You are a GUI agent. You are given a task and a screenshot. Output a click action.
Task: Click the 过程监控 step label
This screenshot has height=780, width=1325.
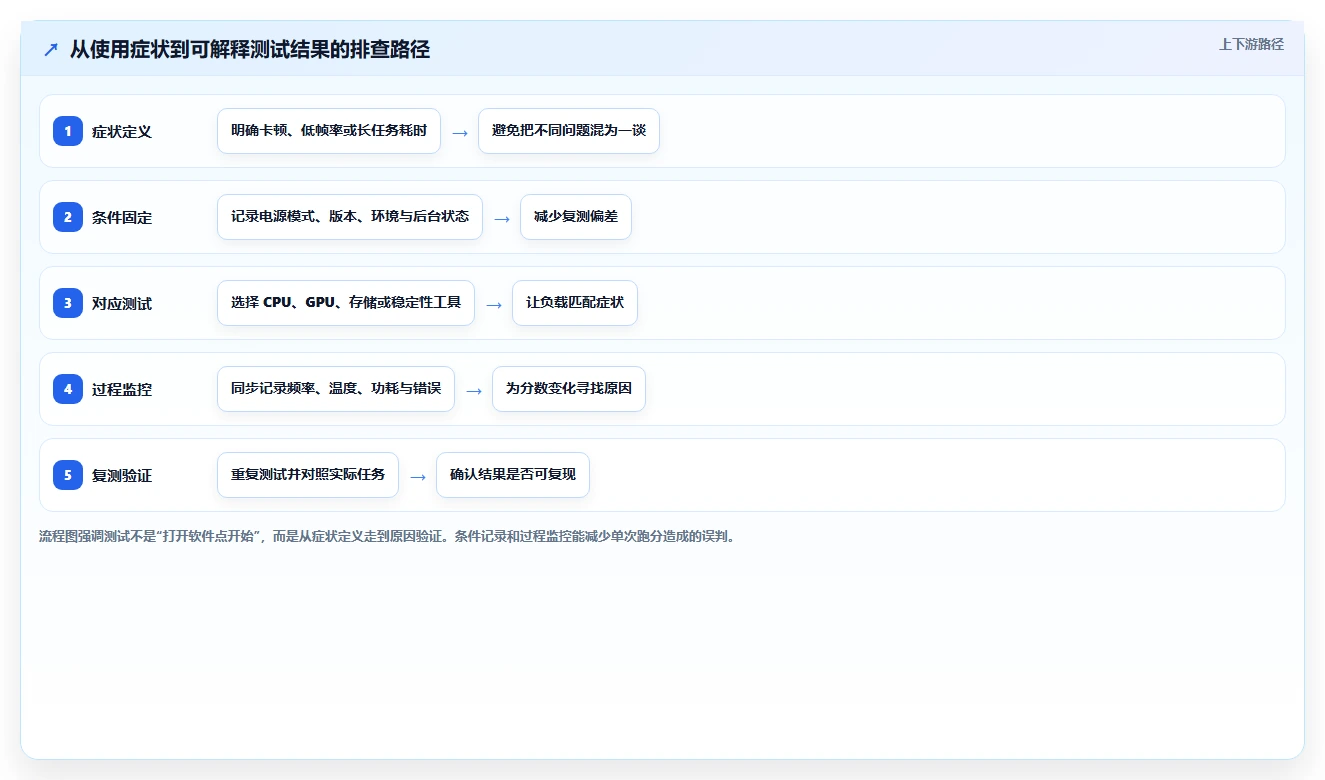tap(122, 389)
